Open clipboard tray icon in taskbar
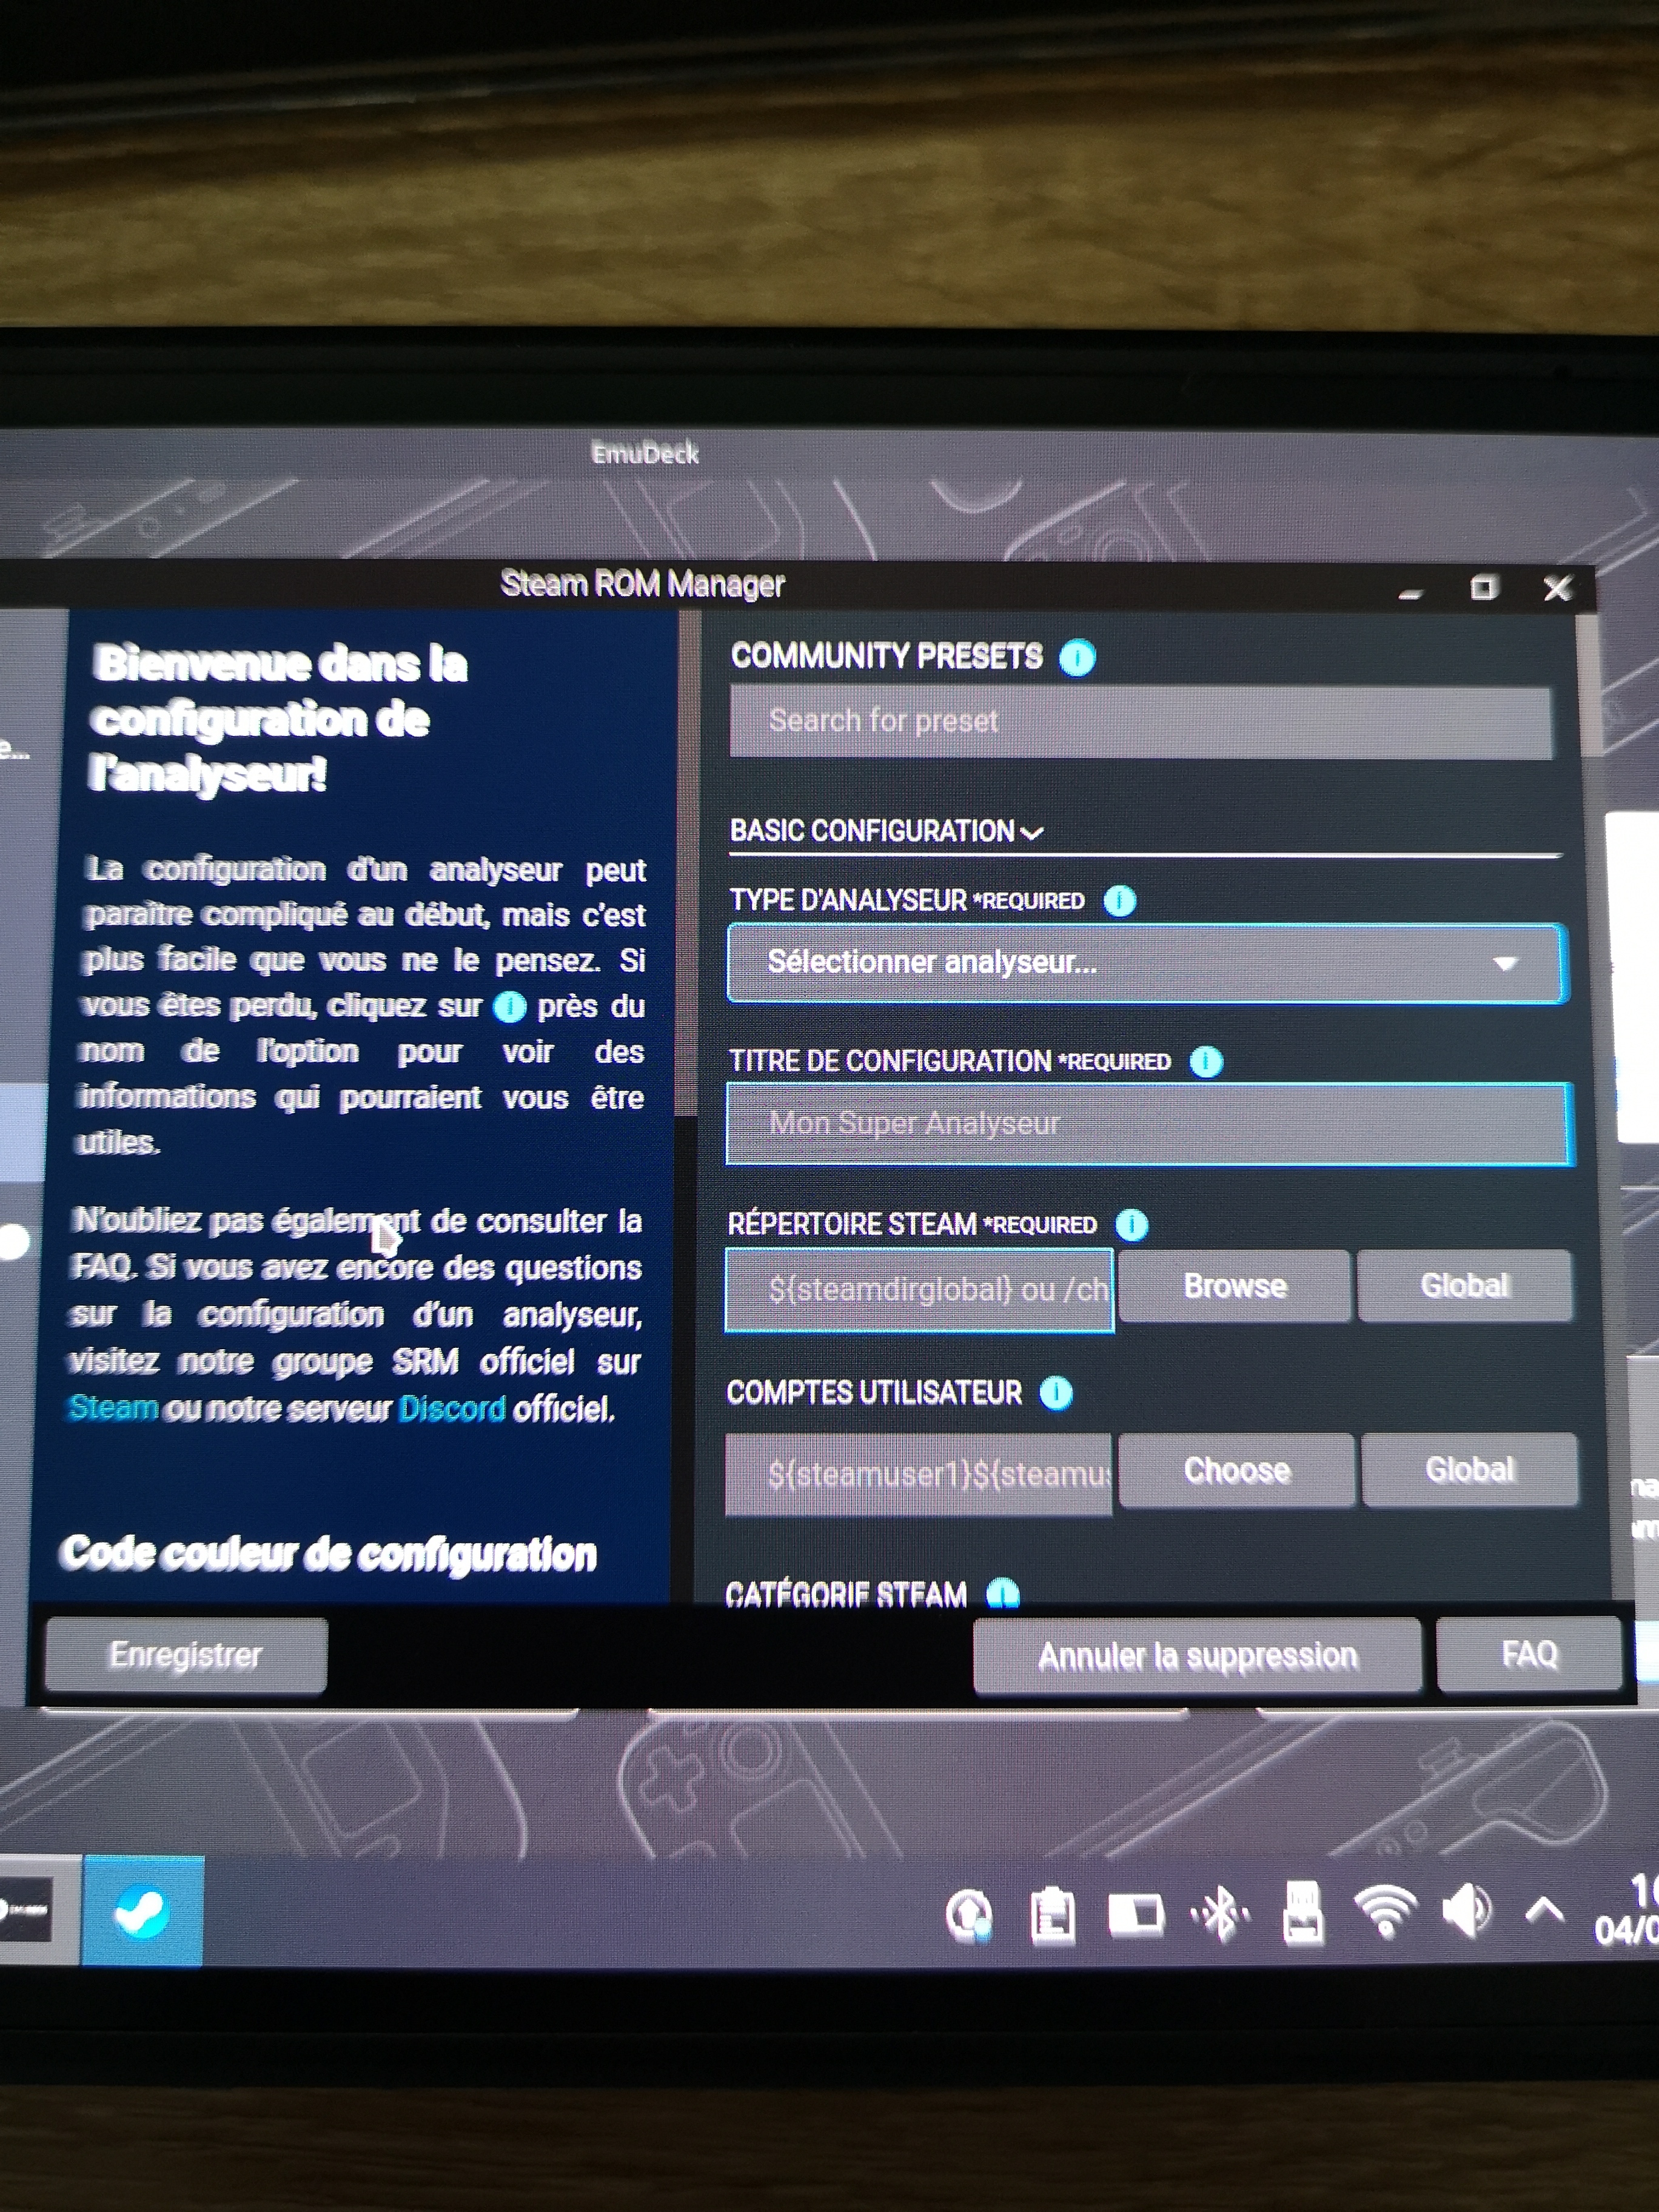Viewport: 1659px width, 2212px height. pyautogui.click(x=1052, y=1915)
